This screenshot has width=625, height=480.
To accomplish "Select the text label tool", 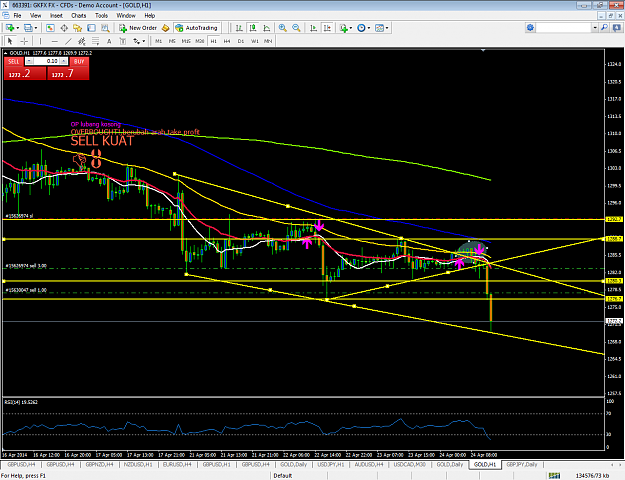I will coord(109,41).
